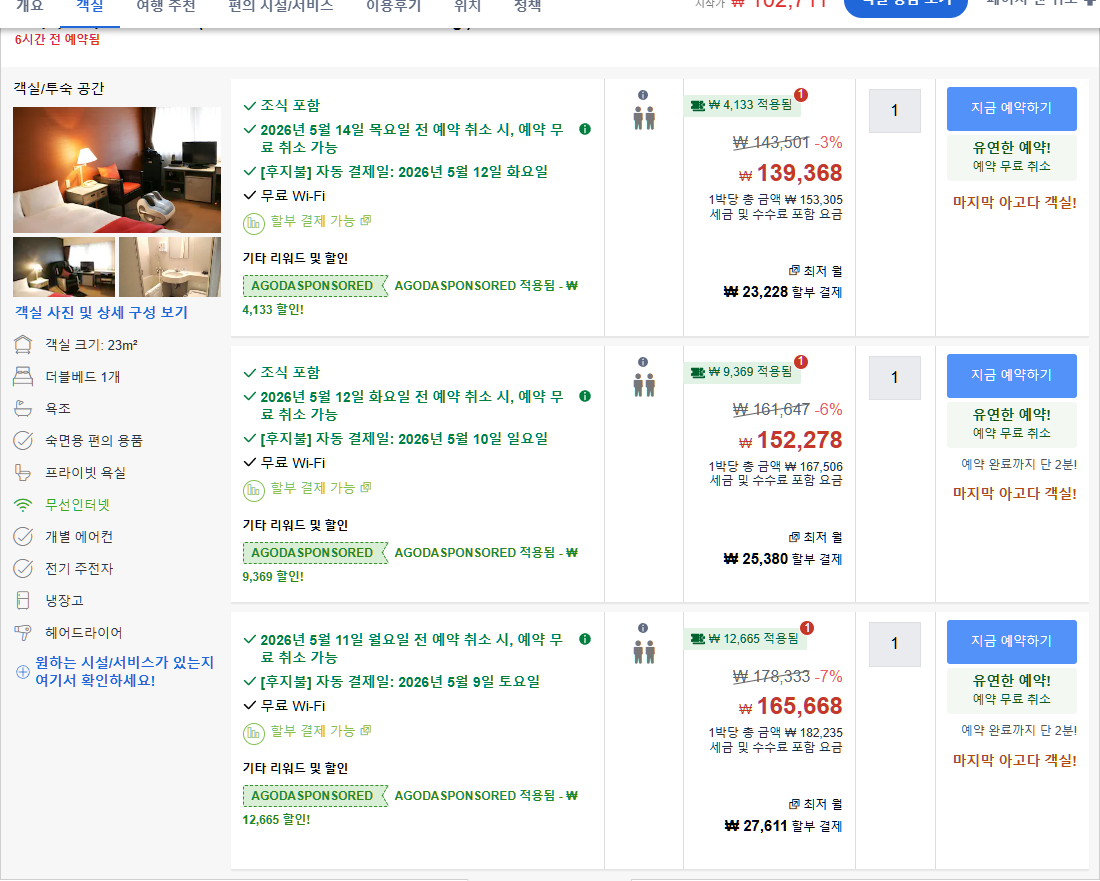Screen dimensions: 1100x881
Task: Click AGODASPONSORED tag with 12,665 discount
Action: (x=315, y=795)
